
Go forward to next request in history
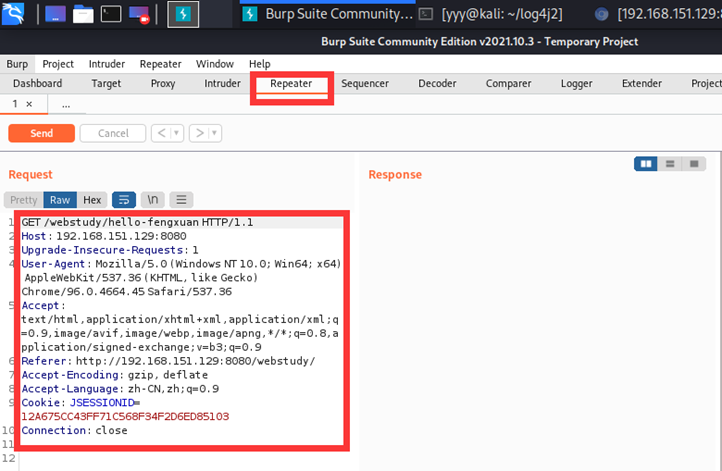point(199,133)
